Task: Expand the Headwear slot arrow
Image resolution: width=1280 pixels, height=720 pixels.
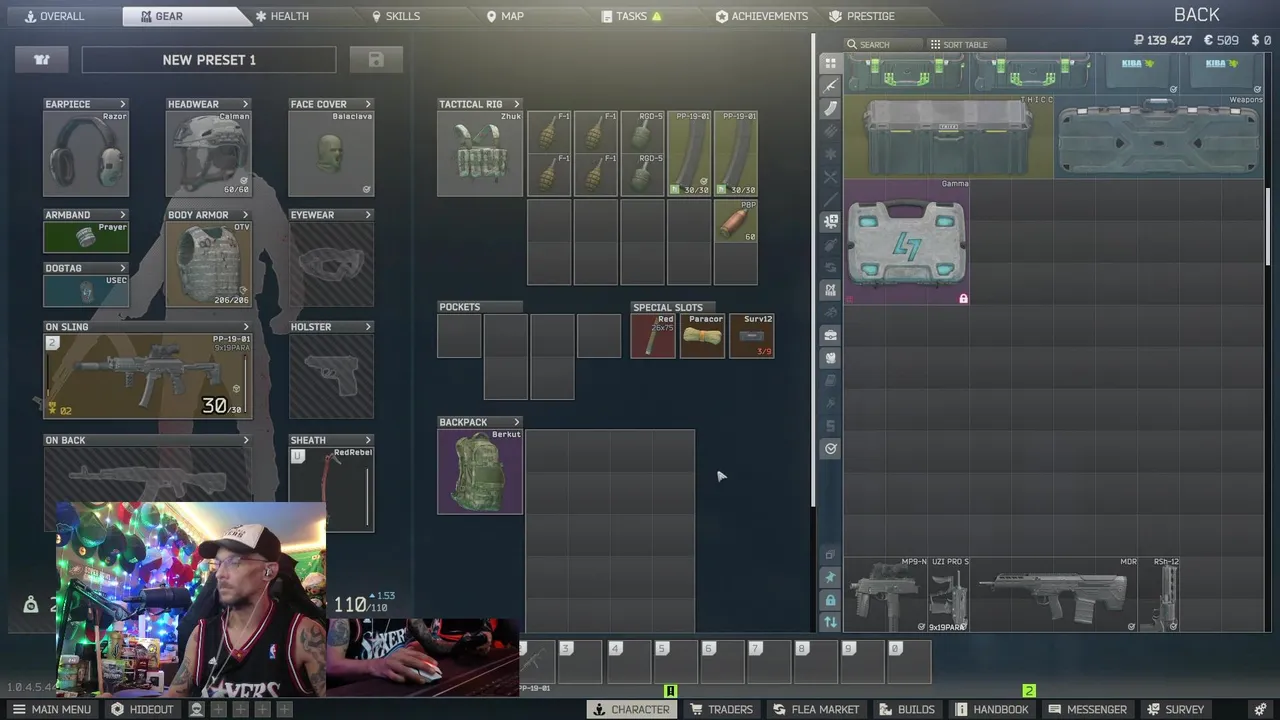Action: tap(245, 104)
